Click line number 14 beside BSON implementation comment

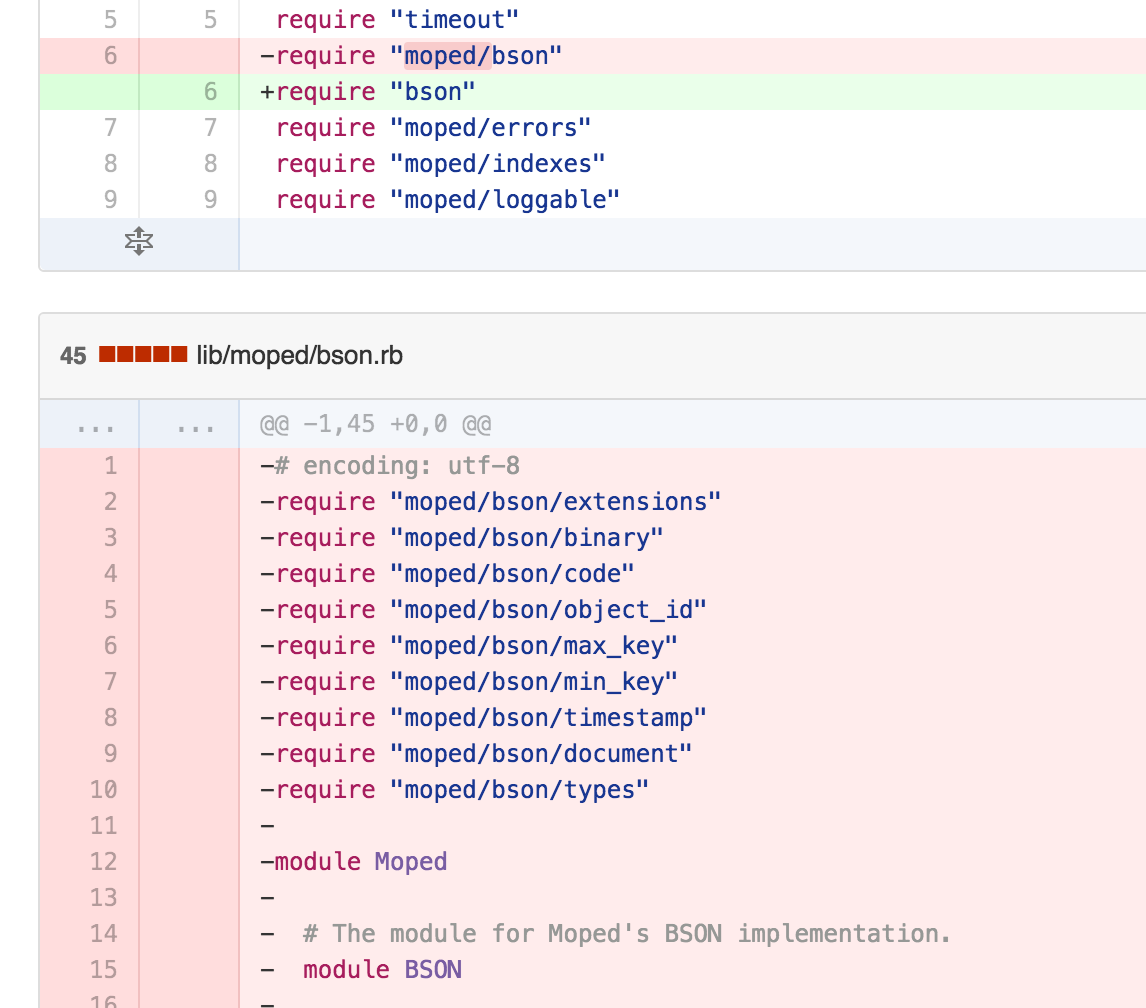click(x=104, y=934)
